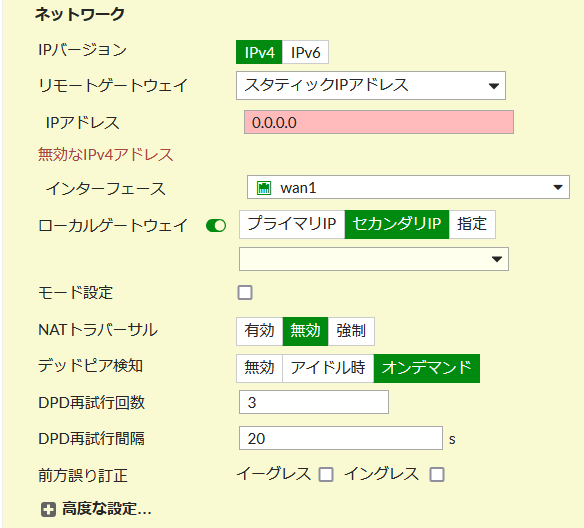
Task: Set デッドピア検知 to 無効
Action: [260, 368]
